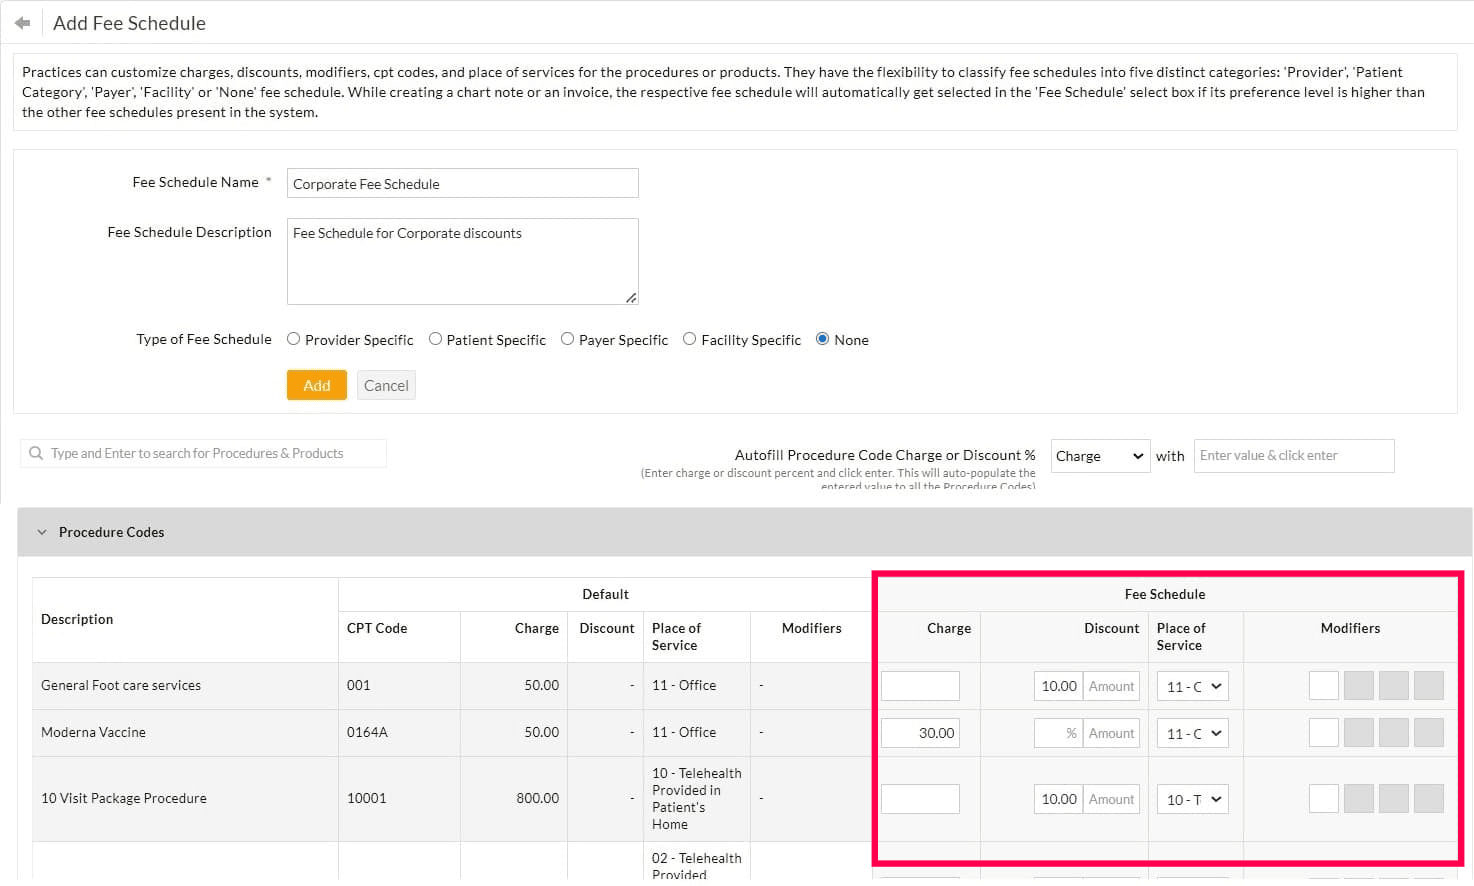Image resolution: width=1474 pixels, height=886 pixels.
Task: Click the Fee Schedule Name input field
Action: coord(462,183)
